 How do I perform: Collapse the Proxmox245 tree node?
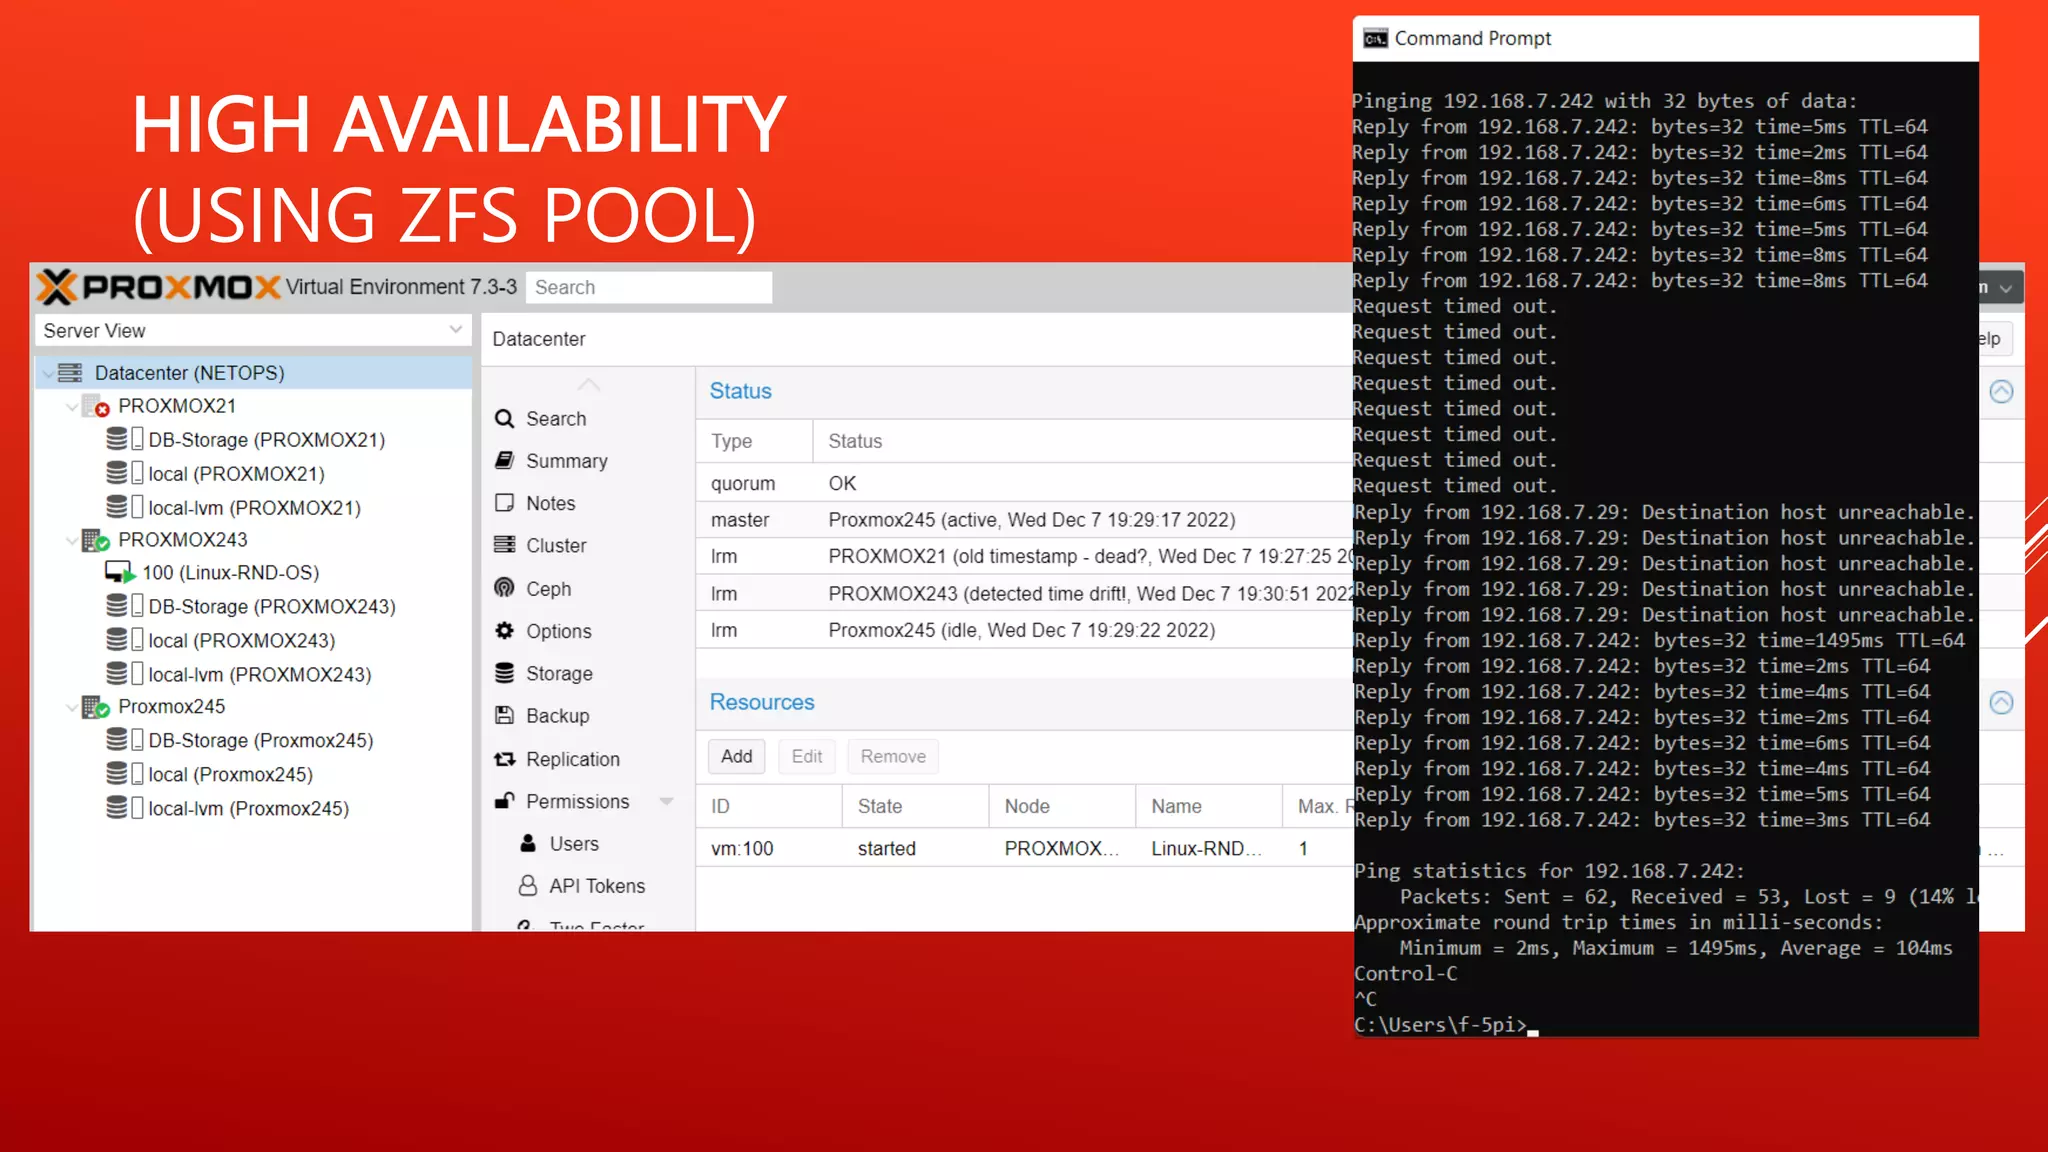coord(71,708)
